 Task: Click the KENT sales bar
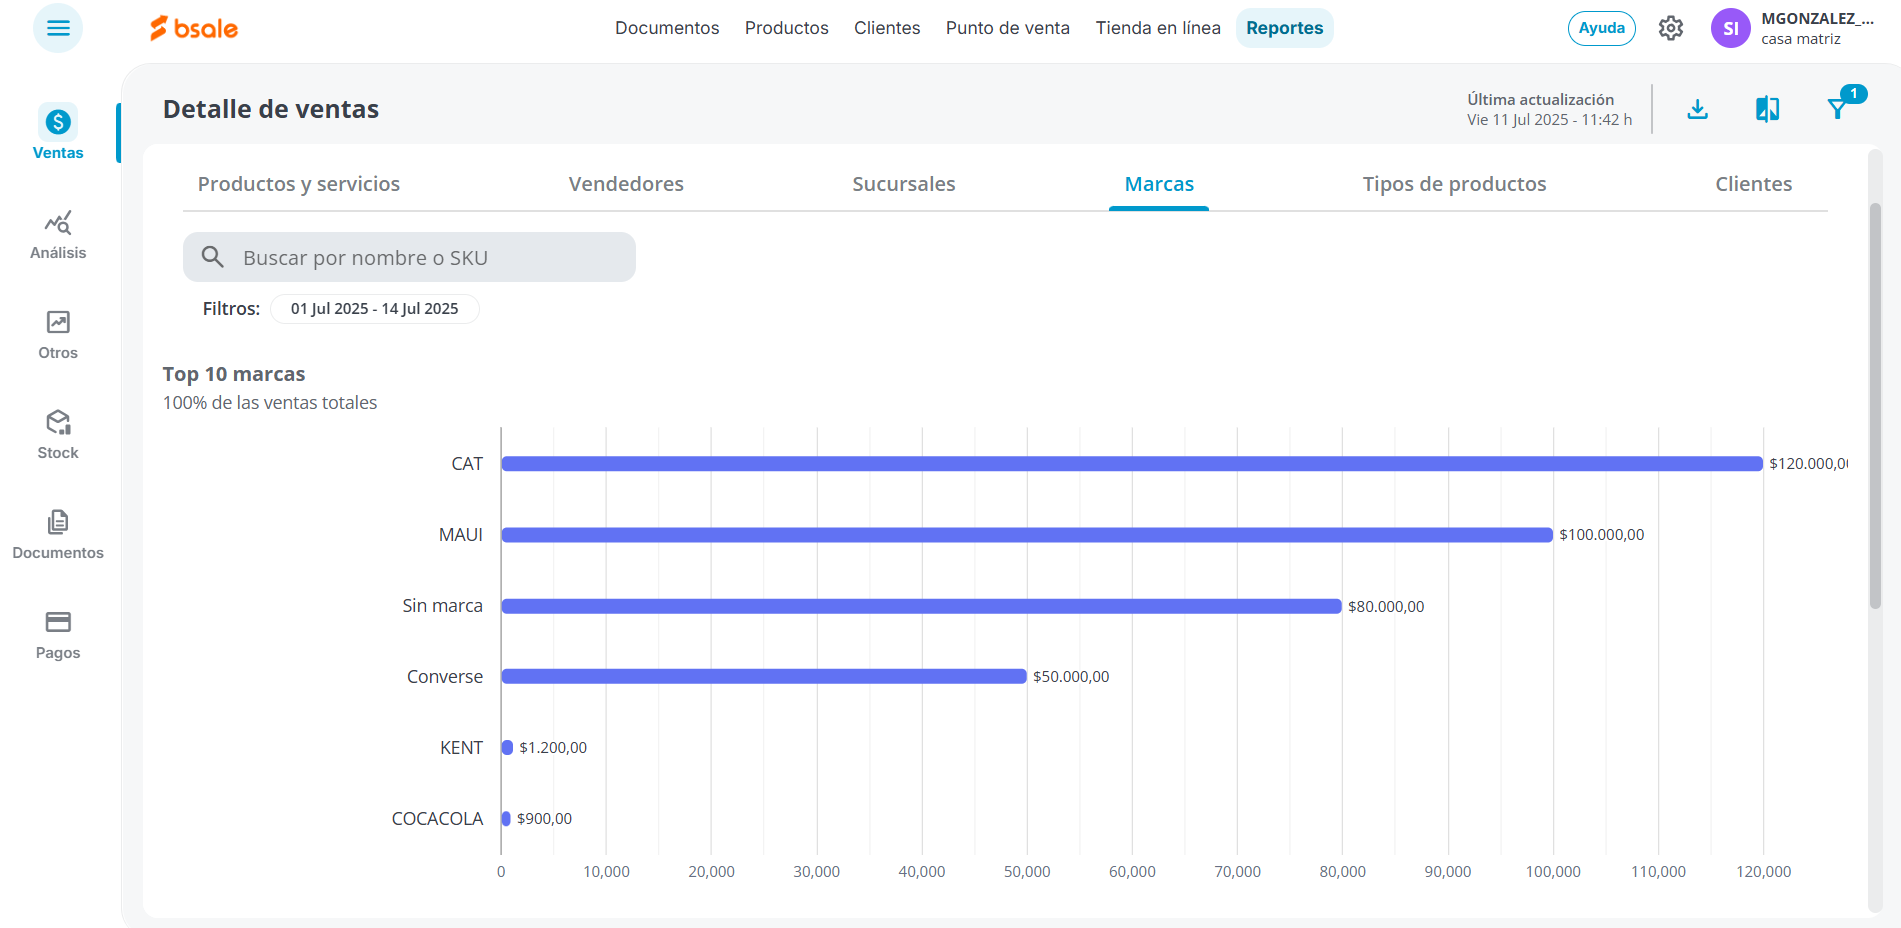point(507,747)
